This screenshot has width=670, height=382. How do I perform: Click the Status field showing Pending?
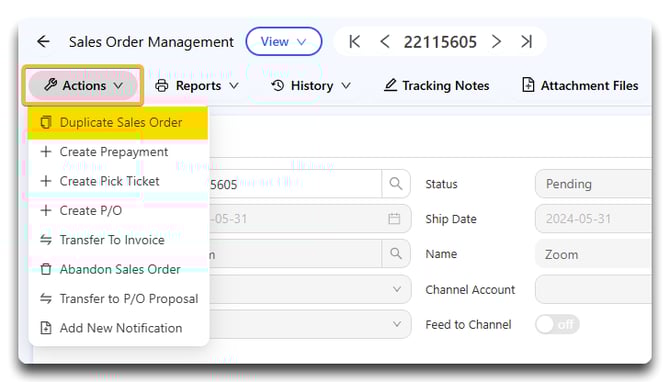(593, 184)
